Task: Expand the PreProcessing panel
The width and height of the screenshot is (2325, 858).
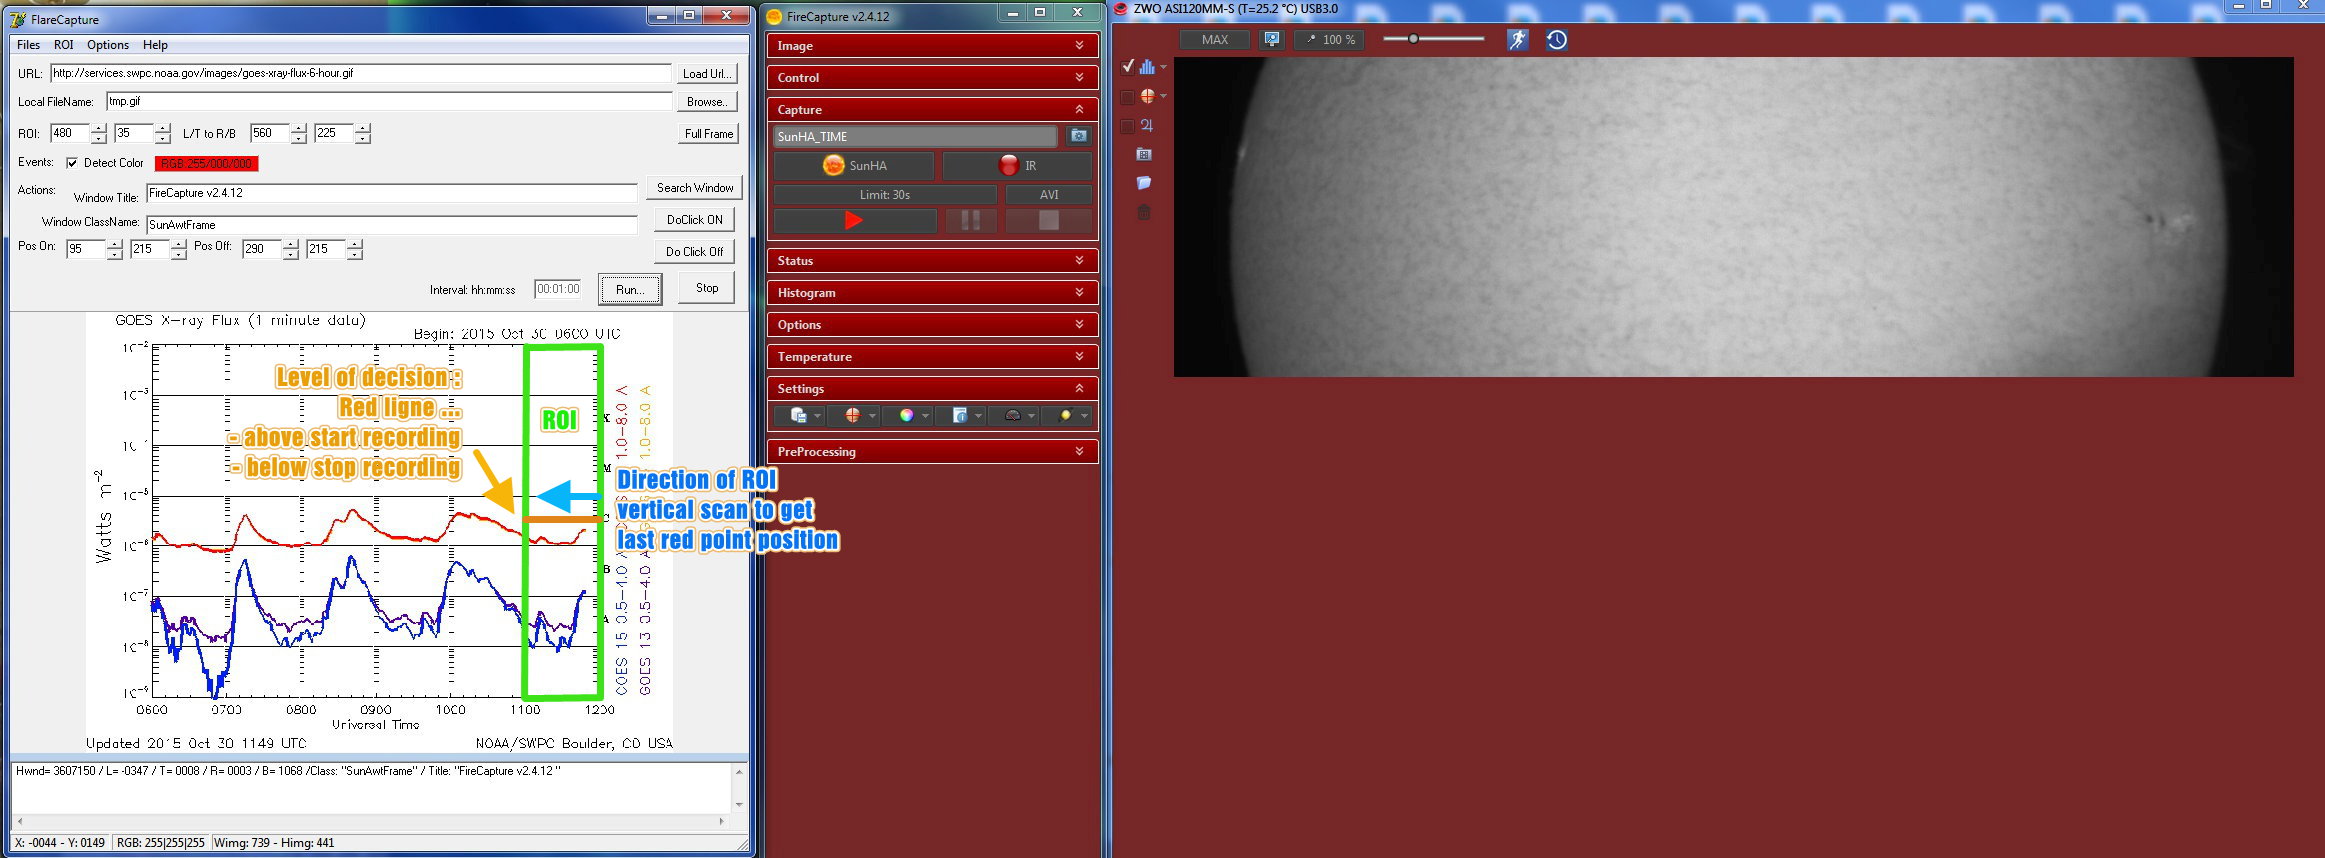Action: pyautogui.click(x=932, y=451)
